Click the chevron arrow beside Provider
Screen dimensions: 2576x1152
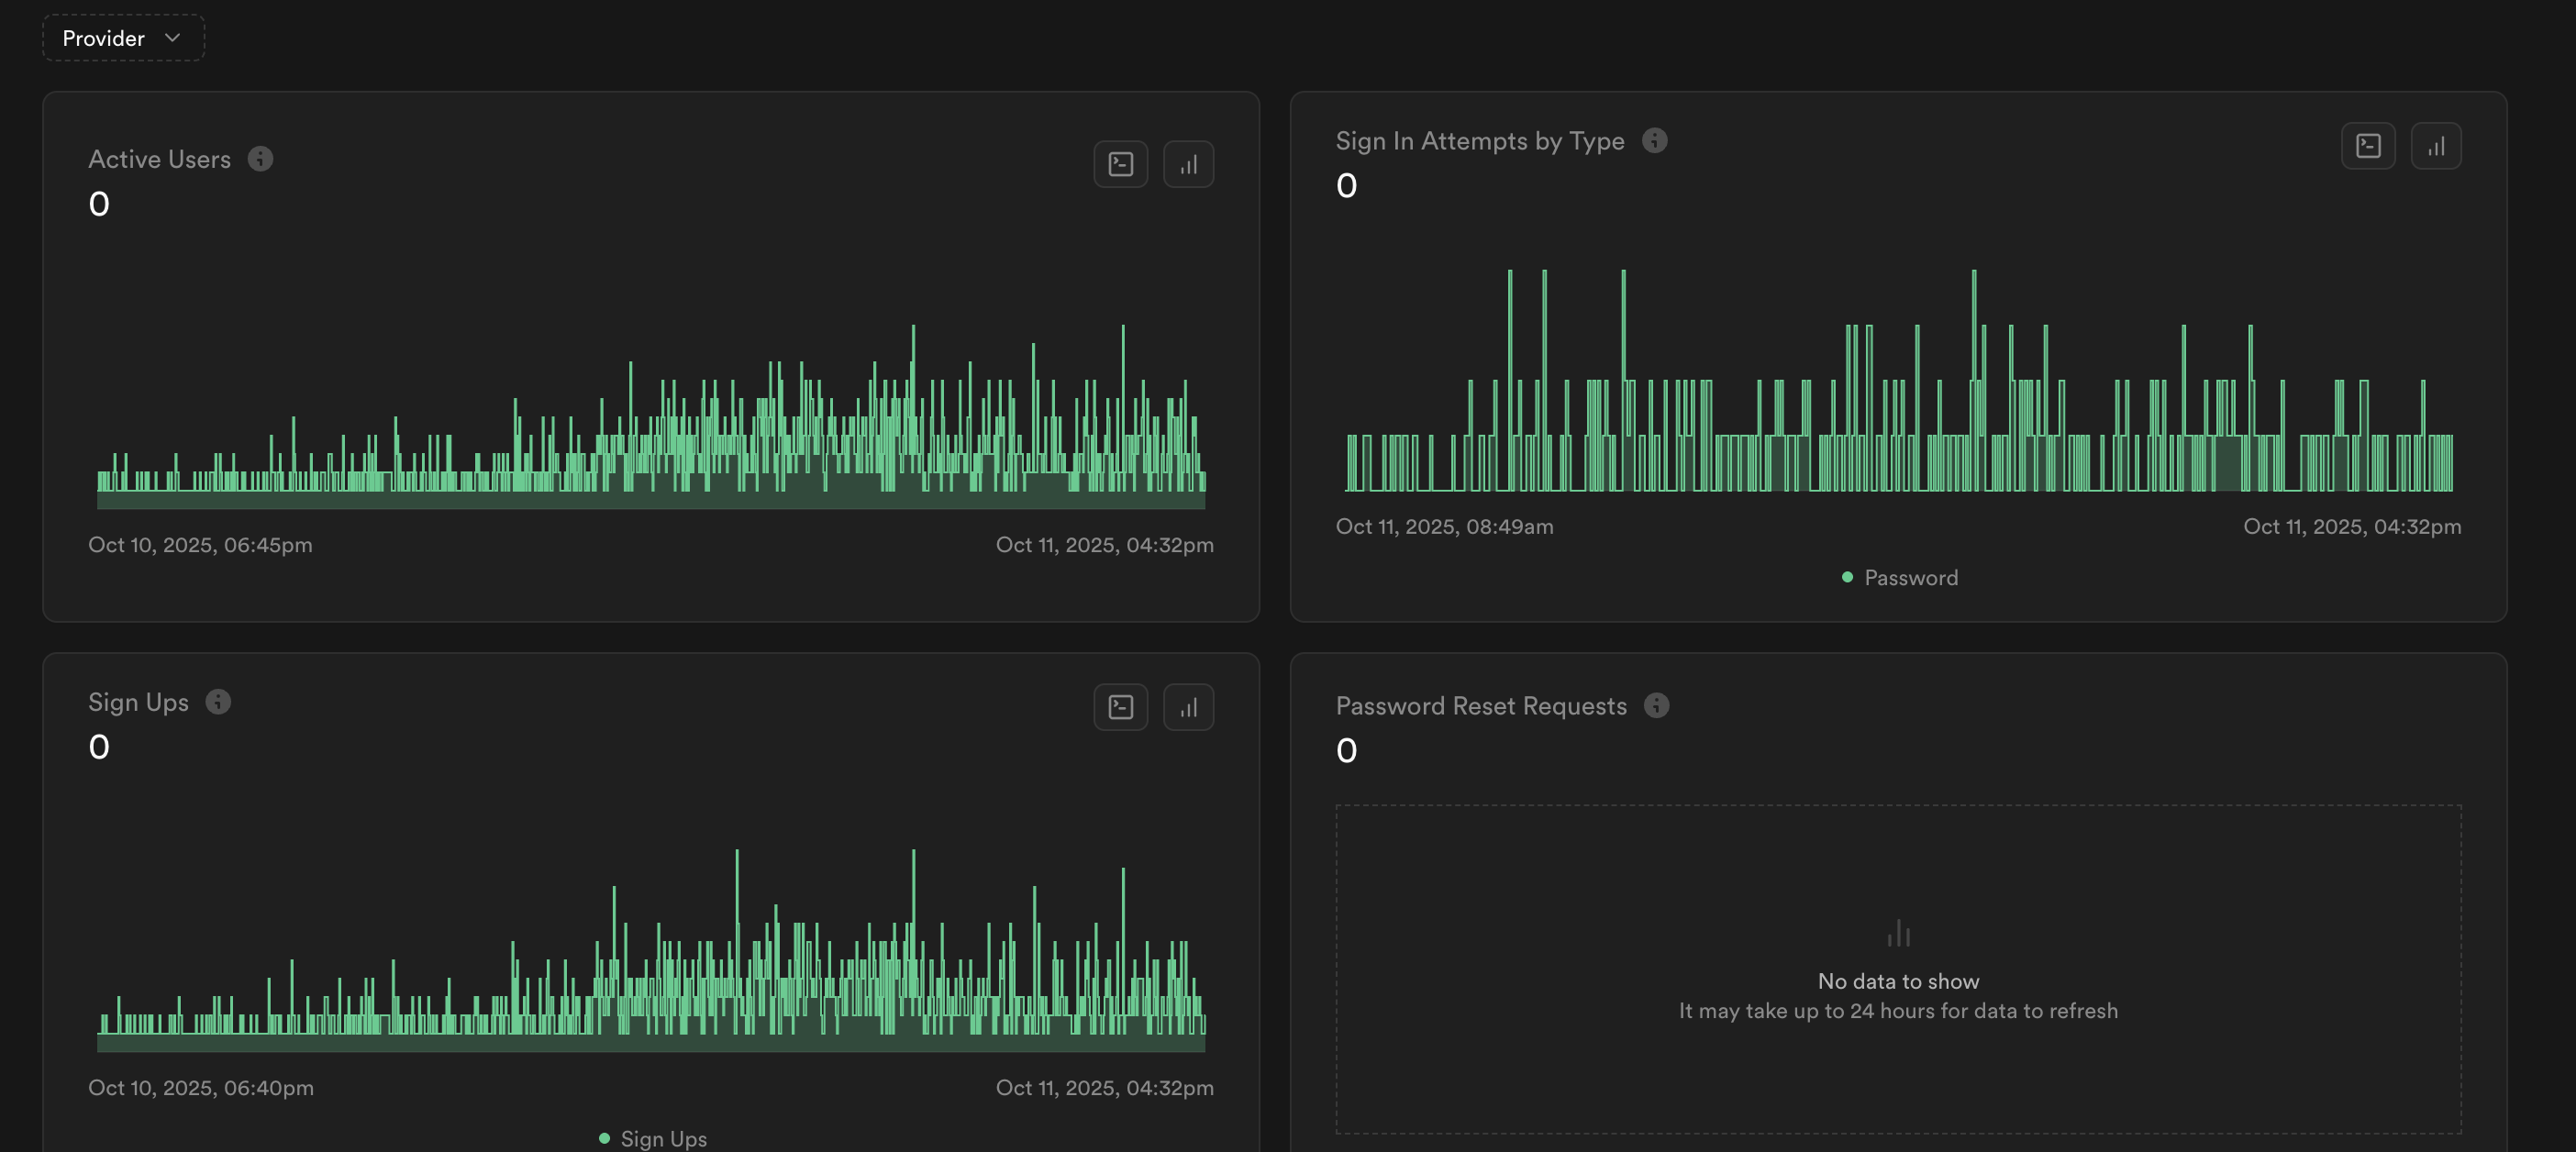[172, 38]
